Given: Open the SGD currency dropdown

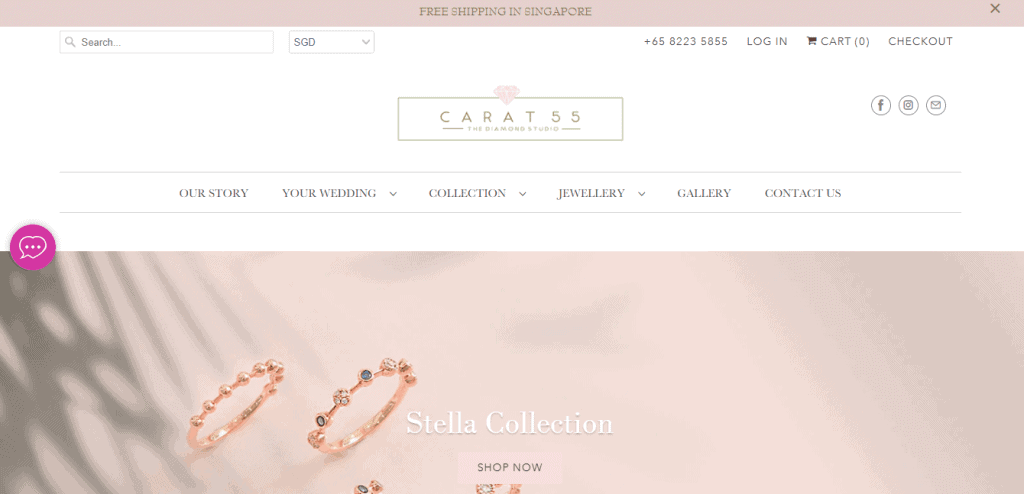Looking at the screenshot, I should pyautogui.click(x=332, y=42).
